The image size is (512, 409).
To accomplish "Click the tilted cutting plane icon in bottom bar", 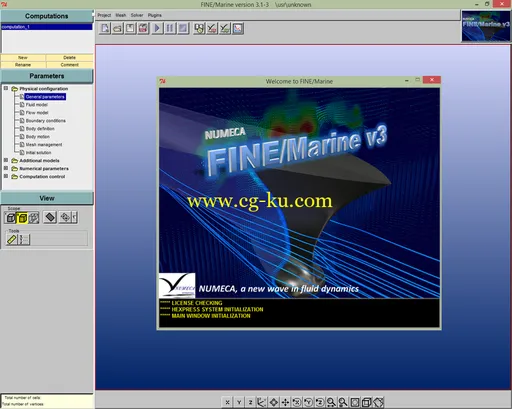I will [378, 402].
